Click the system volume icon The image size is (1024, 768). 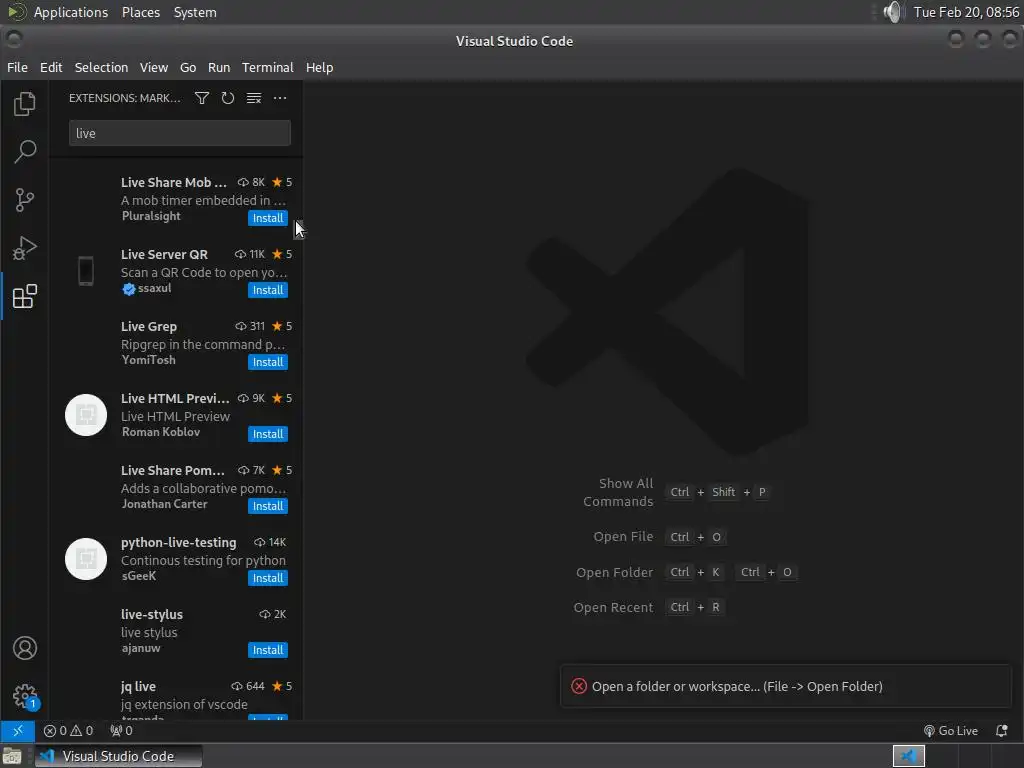click(891, 12)
